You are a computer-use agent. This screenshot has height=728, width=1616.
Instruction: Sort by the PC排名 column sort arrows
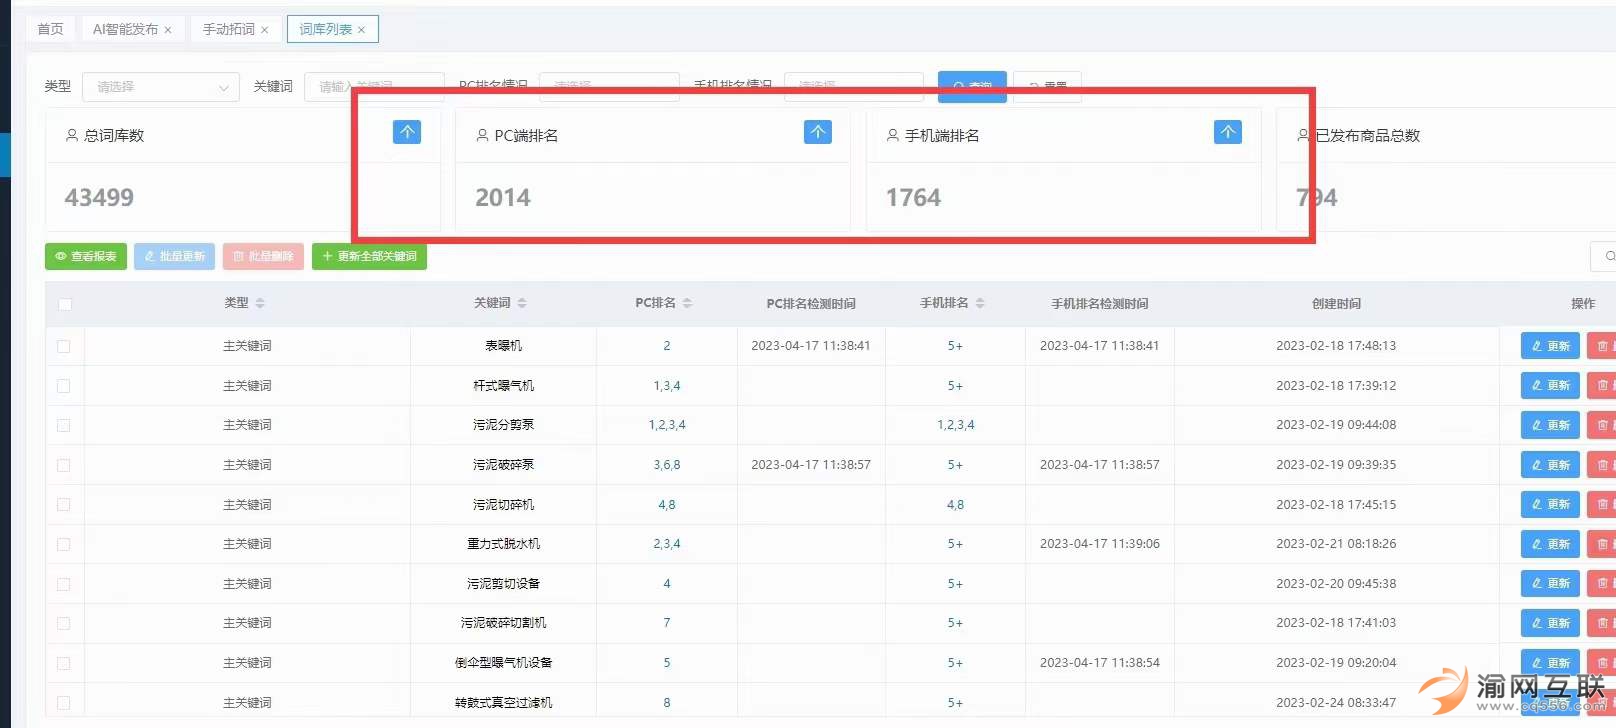click(x=687, y=303)
